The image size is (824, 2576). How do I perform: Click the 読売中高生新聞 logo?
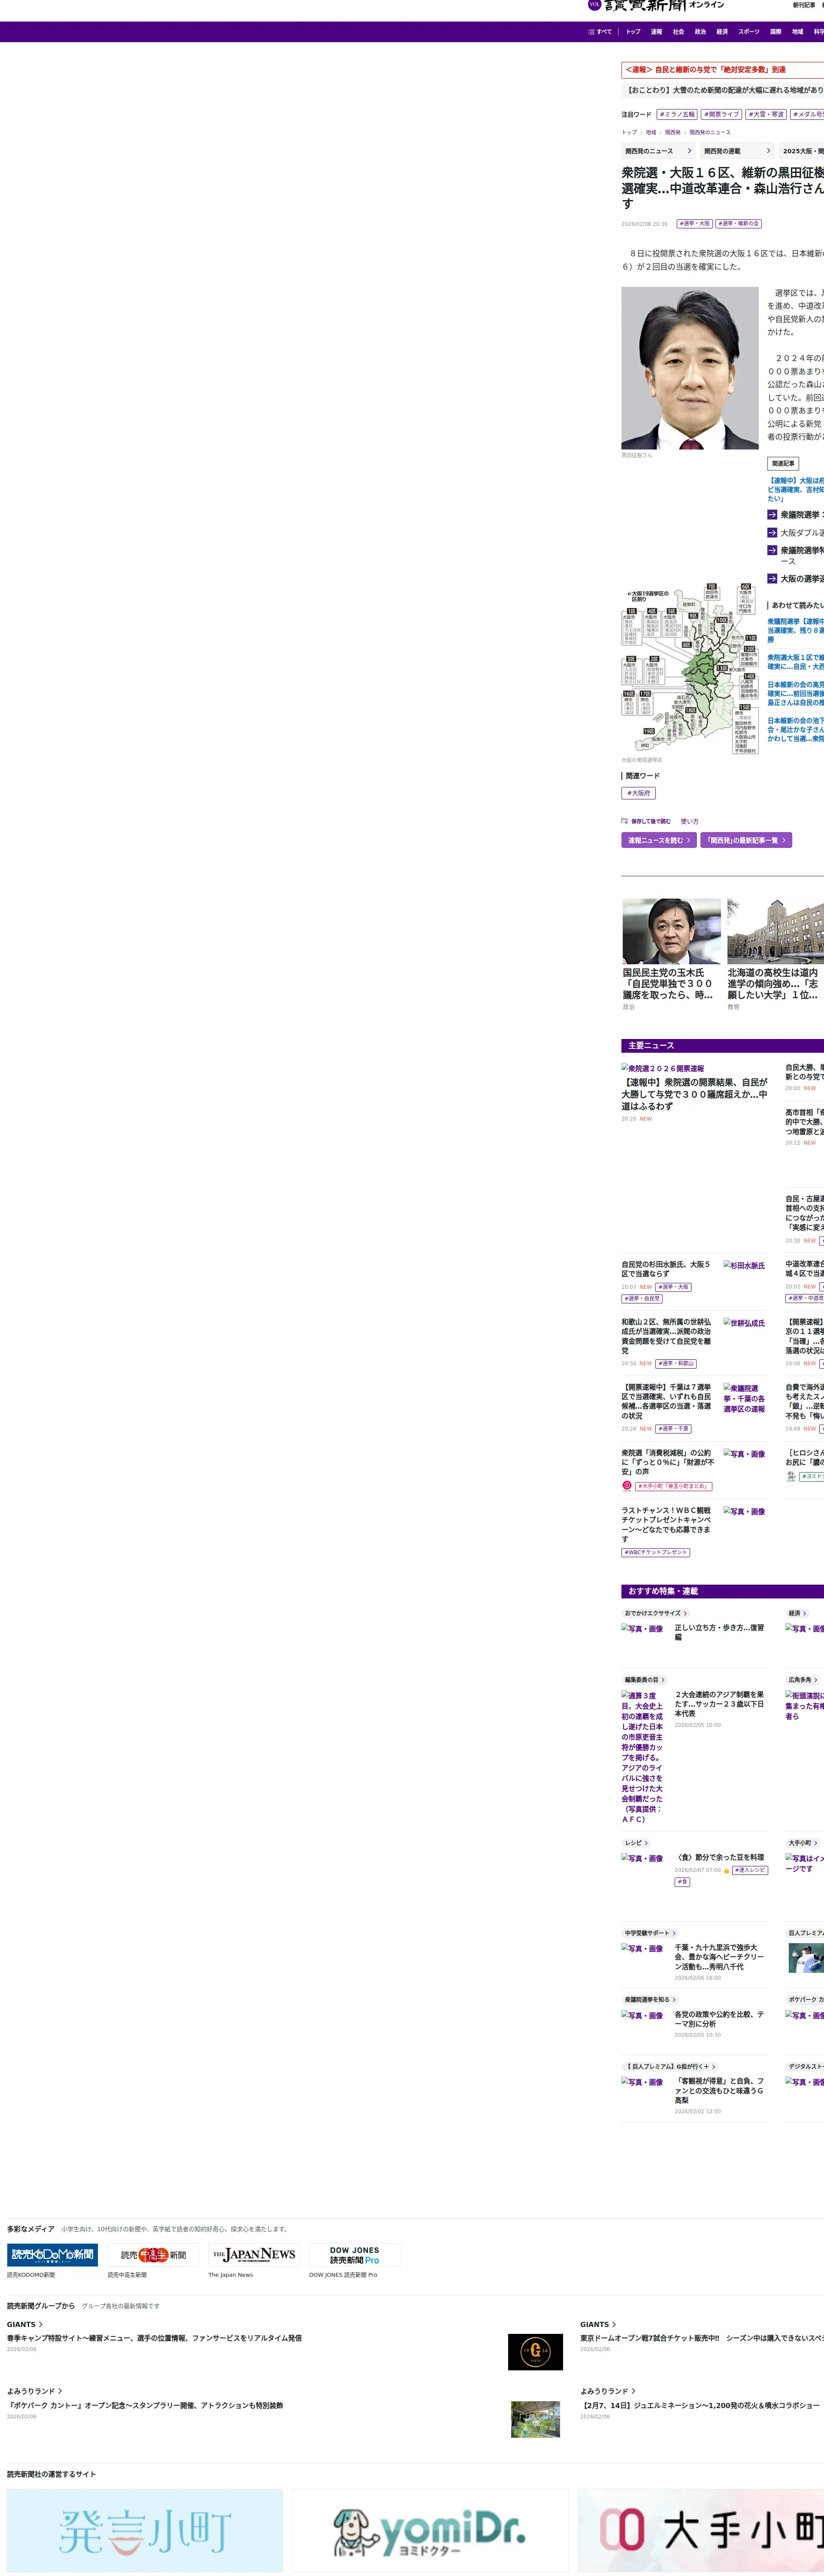[153, 2255]
